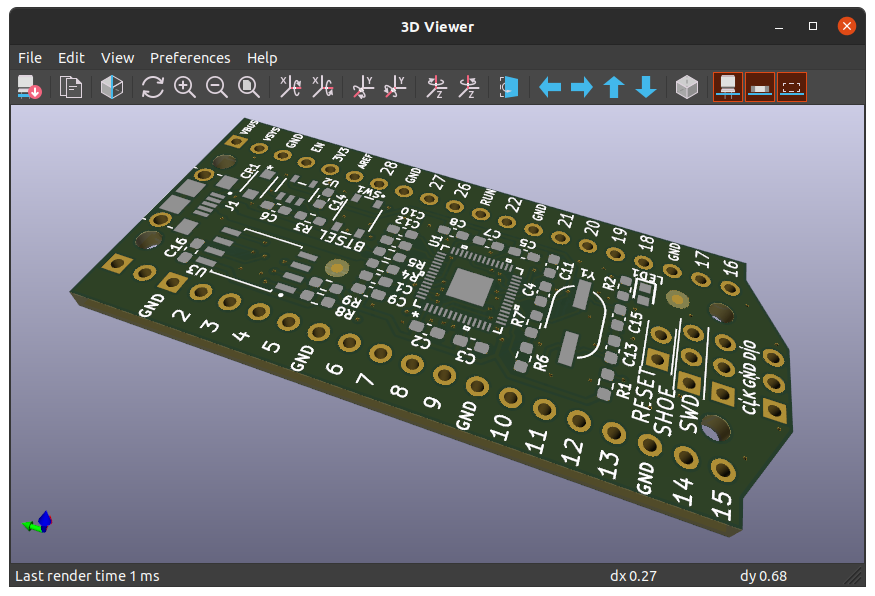
Task: Zoom in on the board
Action: [185, 87]
